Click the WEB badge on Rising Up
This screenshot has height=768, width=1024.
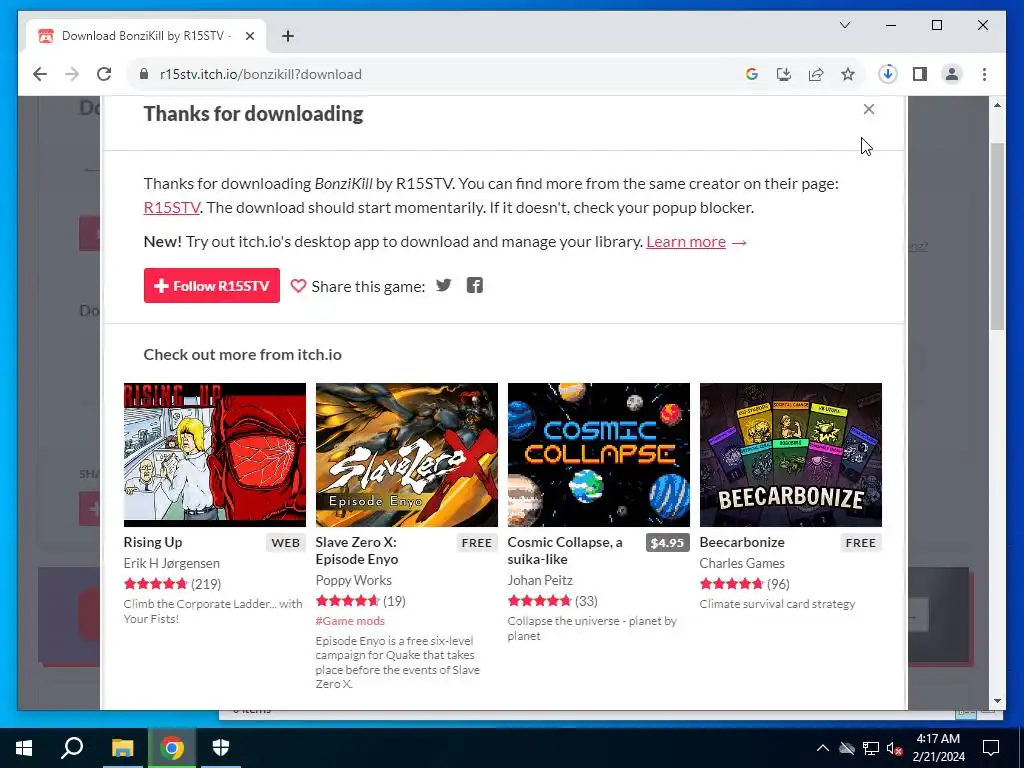coord(285,543)
